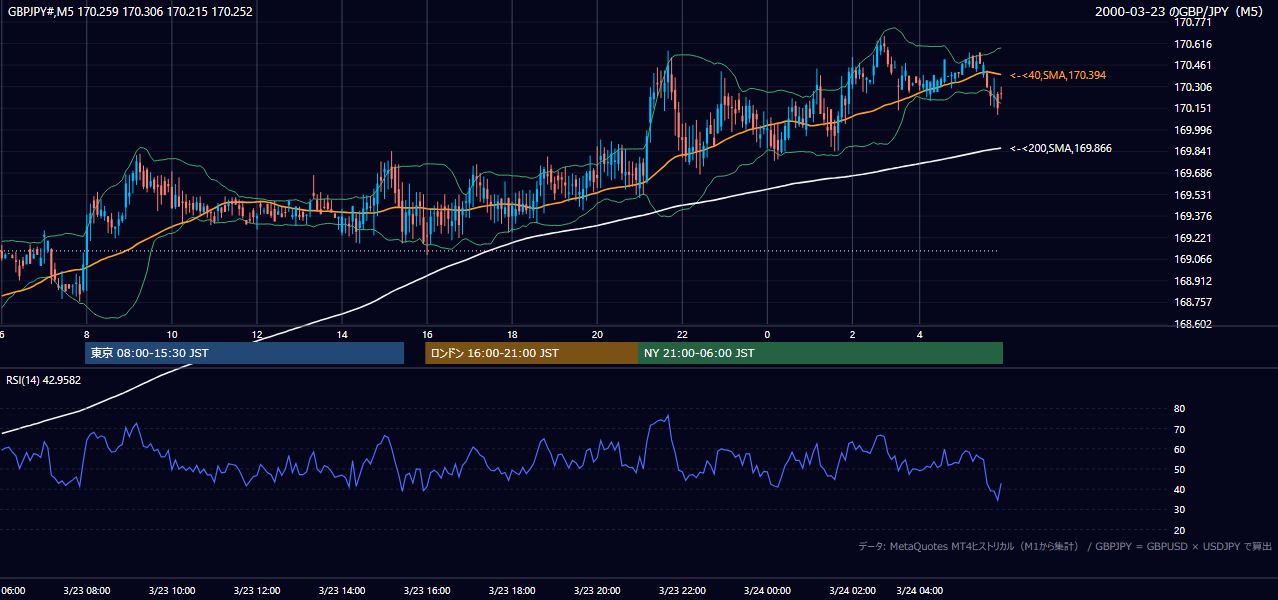Click the 3/24 00:00 bottom time label
The image size is (1278, 600).
pos(767,590)
